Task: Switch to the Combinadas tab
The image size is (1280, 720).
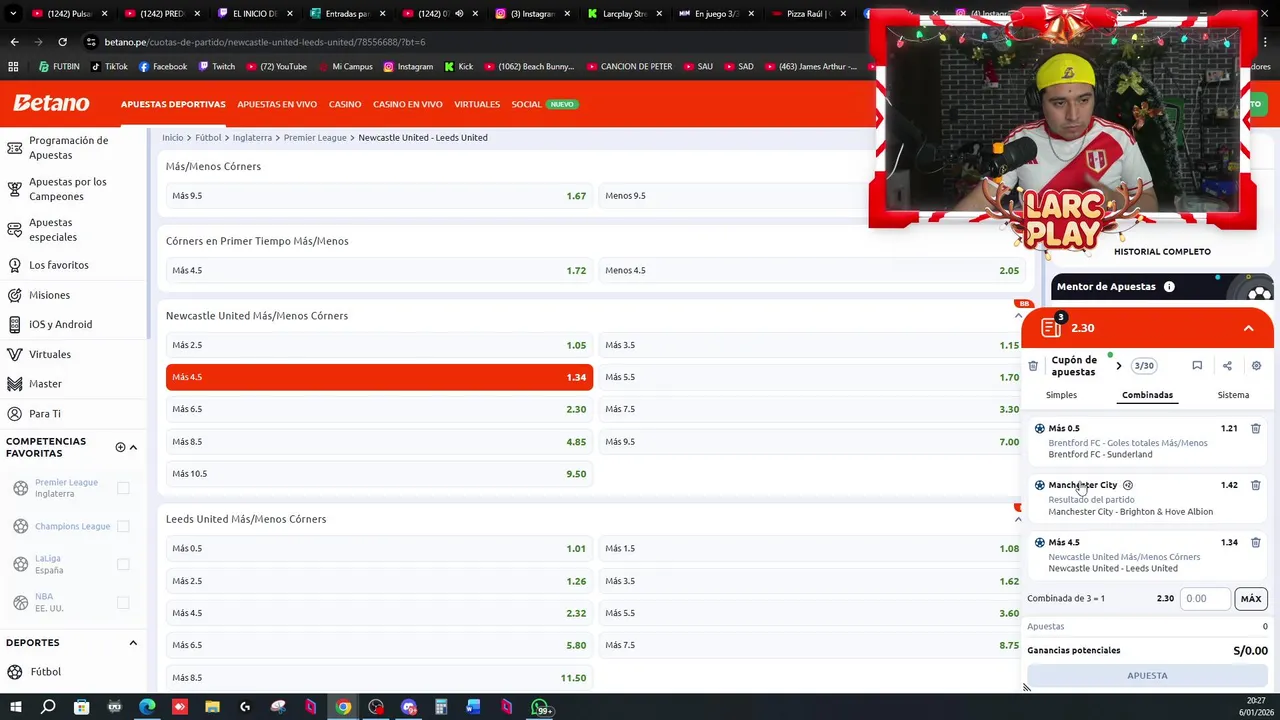Action: pyautogui.click(x=1147, y=395)
